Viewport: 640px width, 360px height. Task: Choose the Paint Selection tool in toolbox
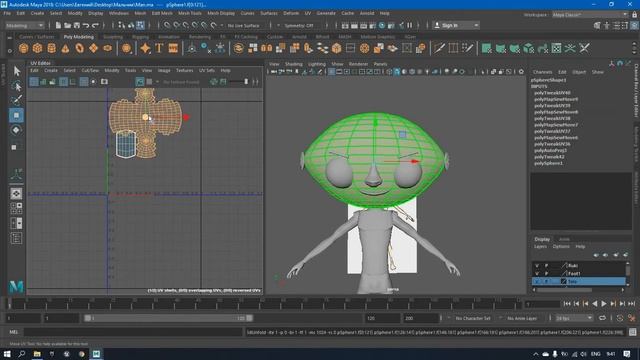(16, 100)
